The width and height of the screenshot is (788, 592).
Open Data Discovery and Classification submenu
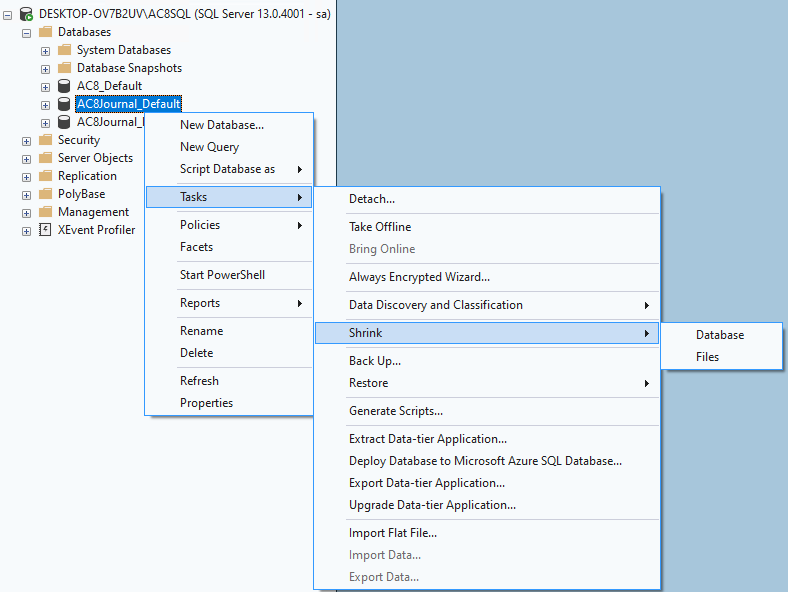pos(486,305)
